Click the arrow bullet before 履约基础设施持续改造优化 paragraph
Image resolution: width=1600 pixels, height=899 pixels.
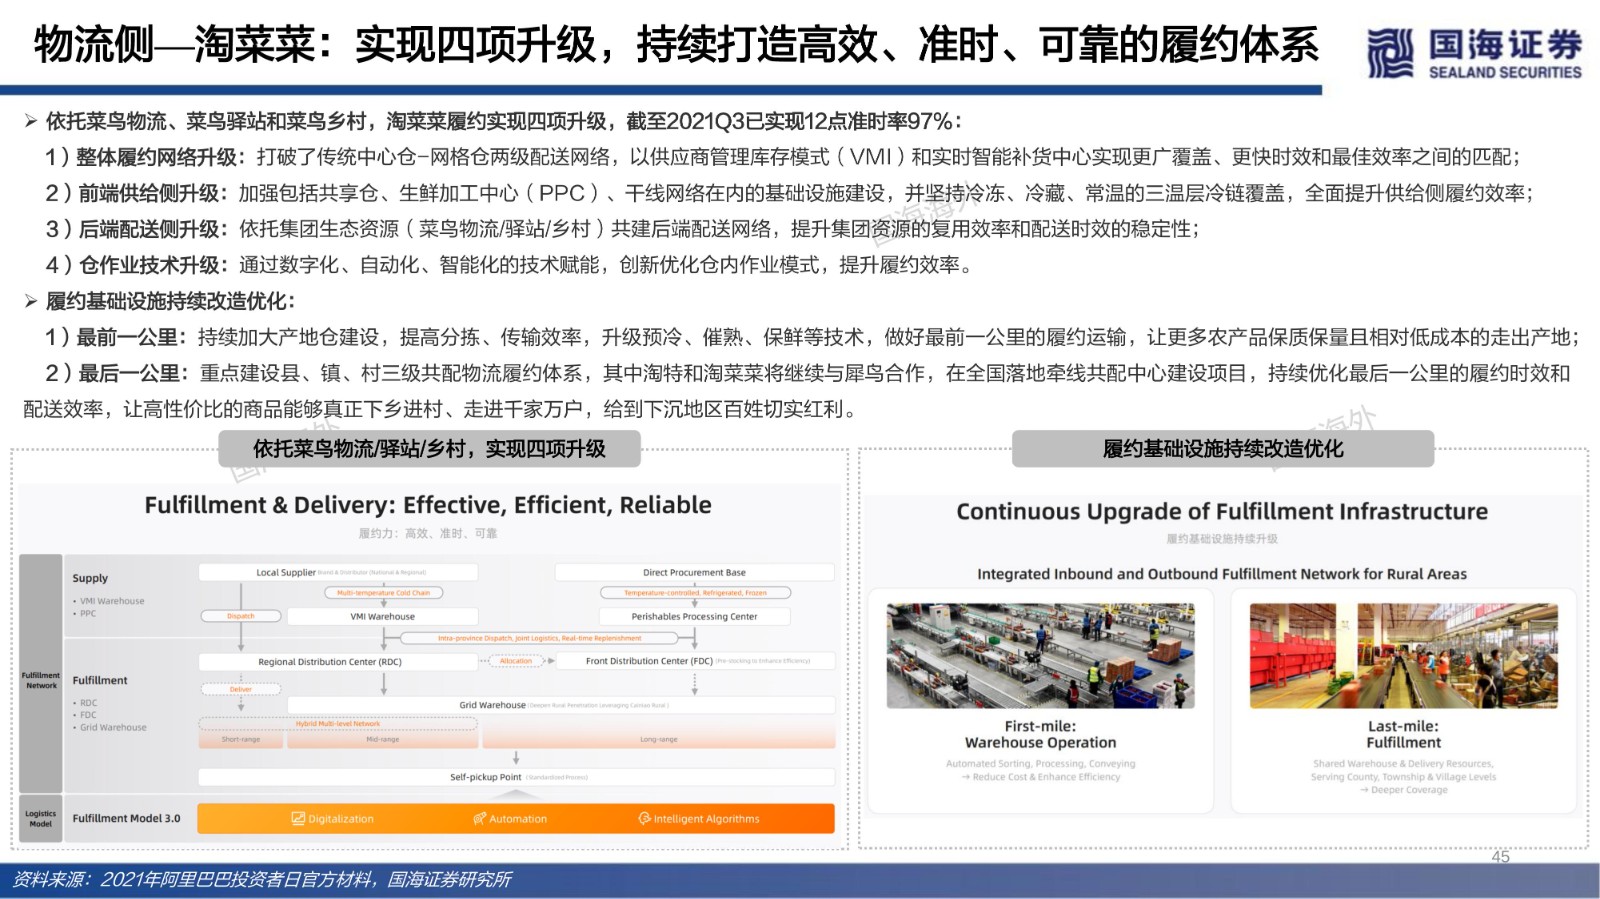coord(31,301)
